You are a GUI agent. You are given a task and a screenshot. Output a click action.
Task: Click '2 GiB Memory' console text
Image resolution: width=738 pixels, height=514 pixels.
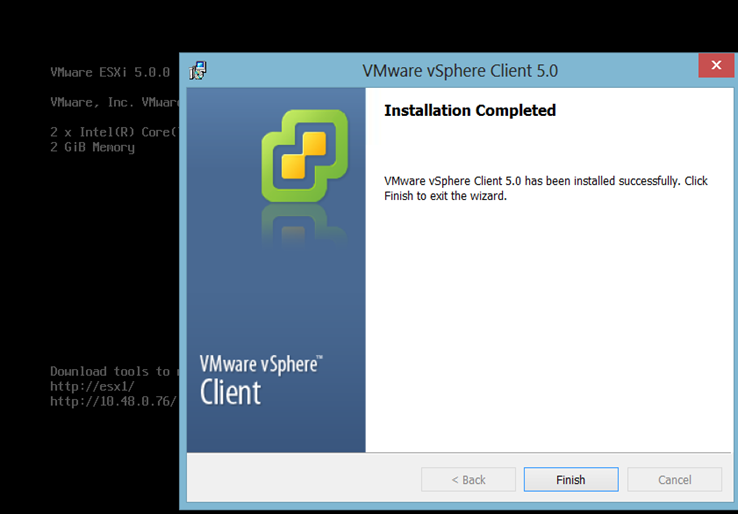pos(92,147)
